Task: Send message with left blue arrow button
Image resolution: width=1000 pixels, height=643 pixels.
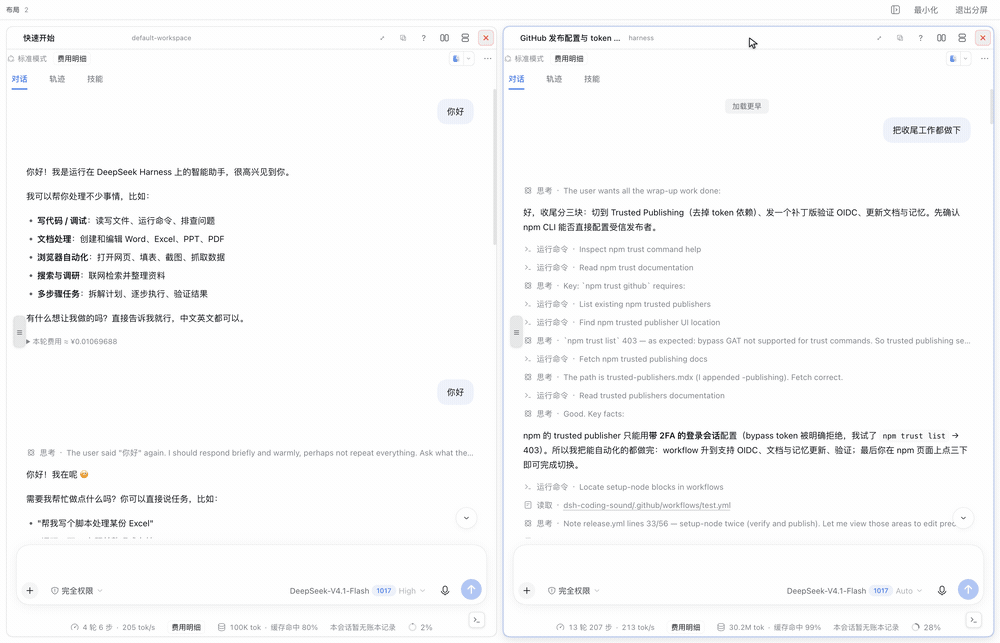Action: (471, 589)
